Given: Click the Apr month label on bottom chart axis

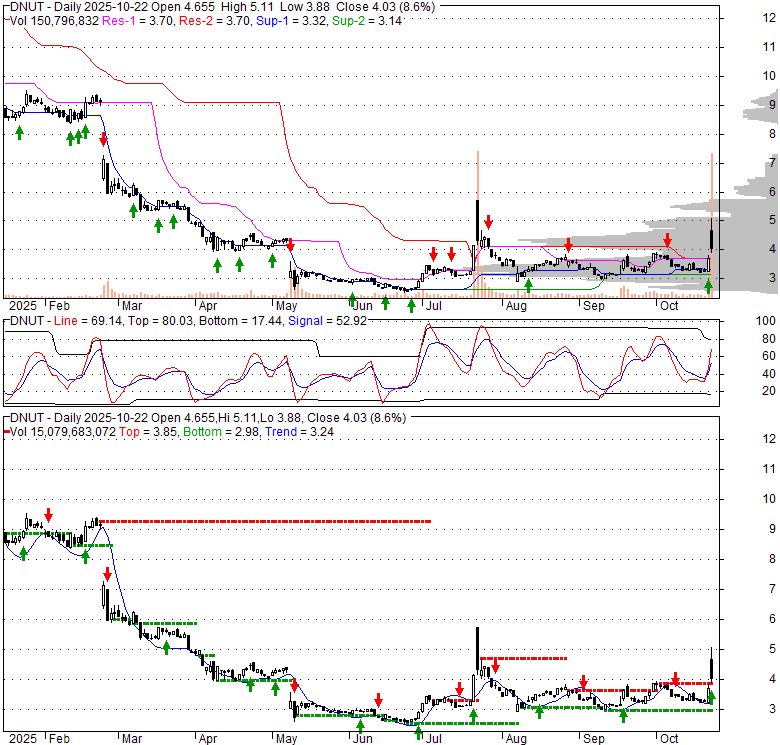Looking at the screenshot, I should click(207, 739).
